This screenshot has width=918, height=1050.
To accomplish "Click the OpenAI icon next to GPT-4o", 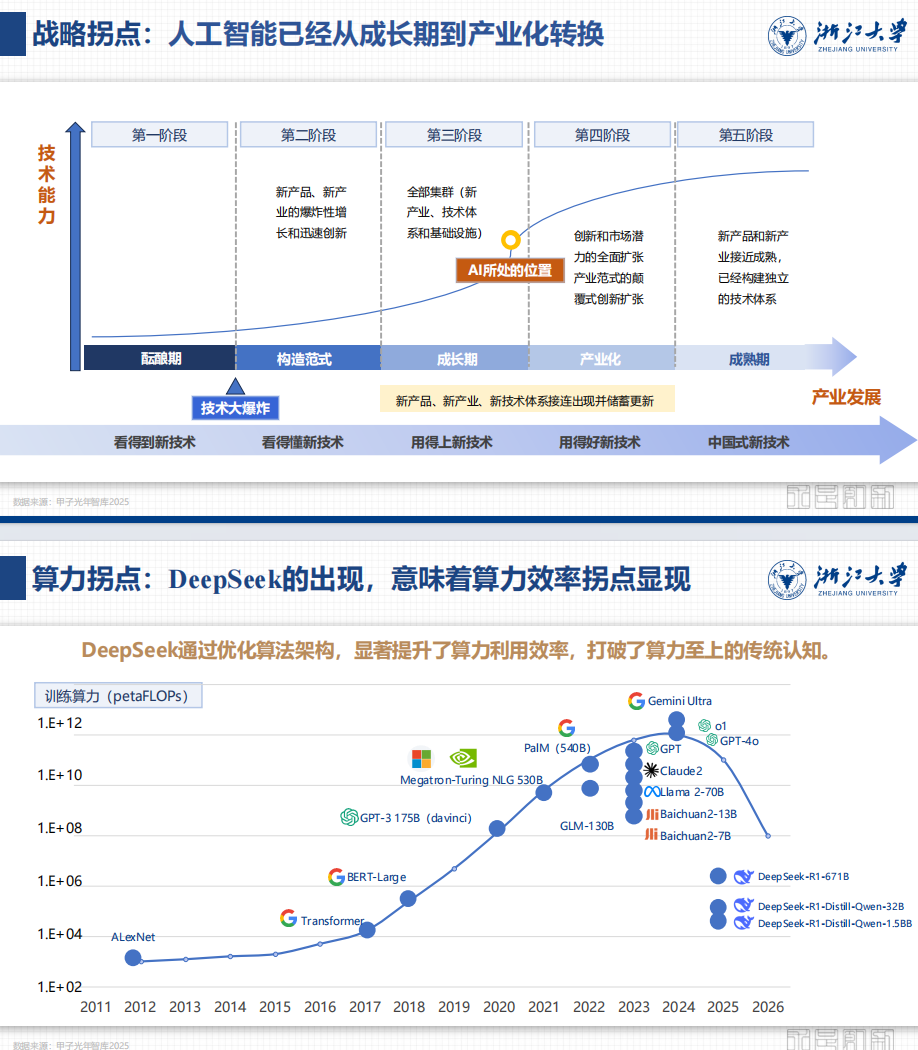I will click(x=712, y=740).
